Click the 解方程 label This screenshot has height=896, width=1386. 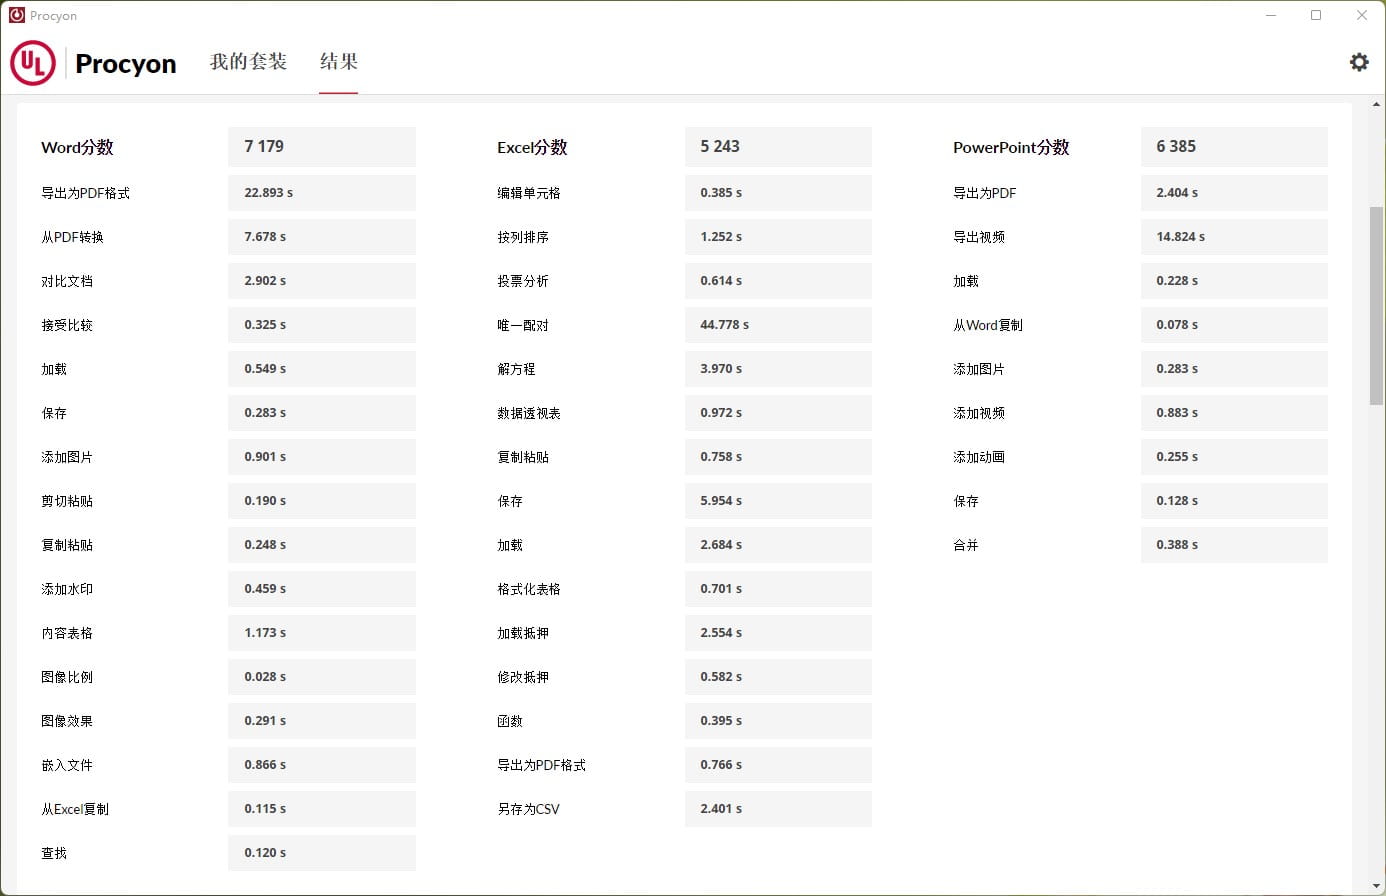(x=516, y=369)
